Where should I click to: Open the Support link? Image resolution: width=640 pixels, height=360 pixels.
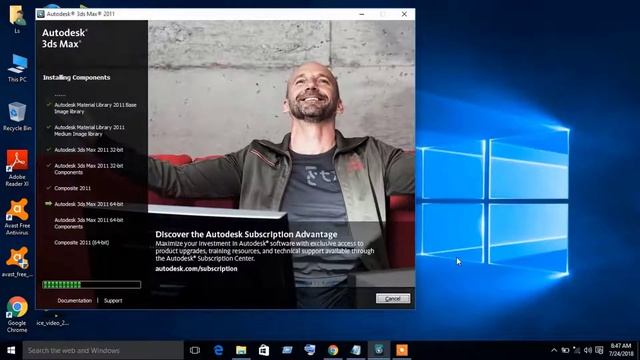click(113, 301)
